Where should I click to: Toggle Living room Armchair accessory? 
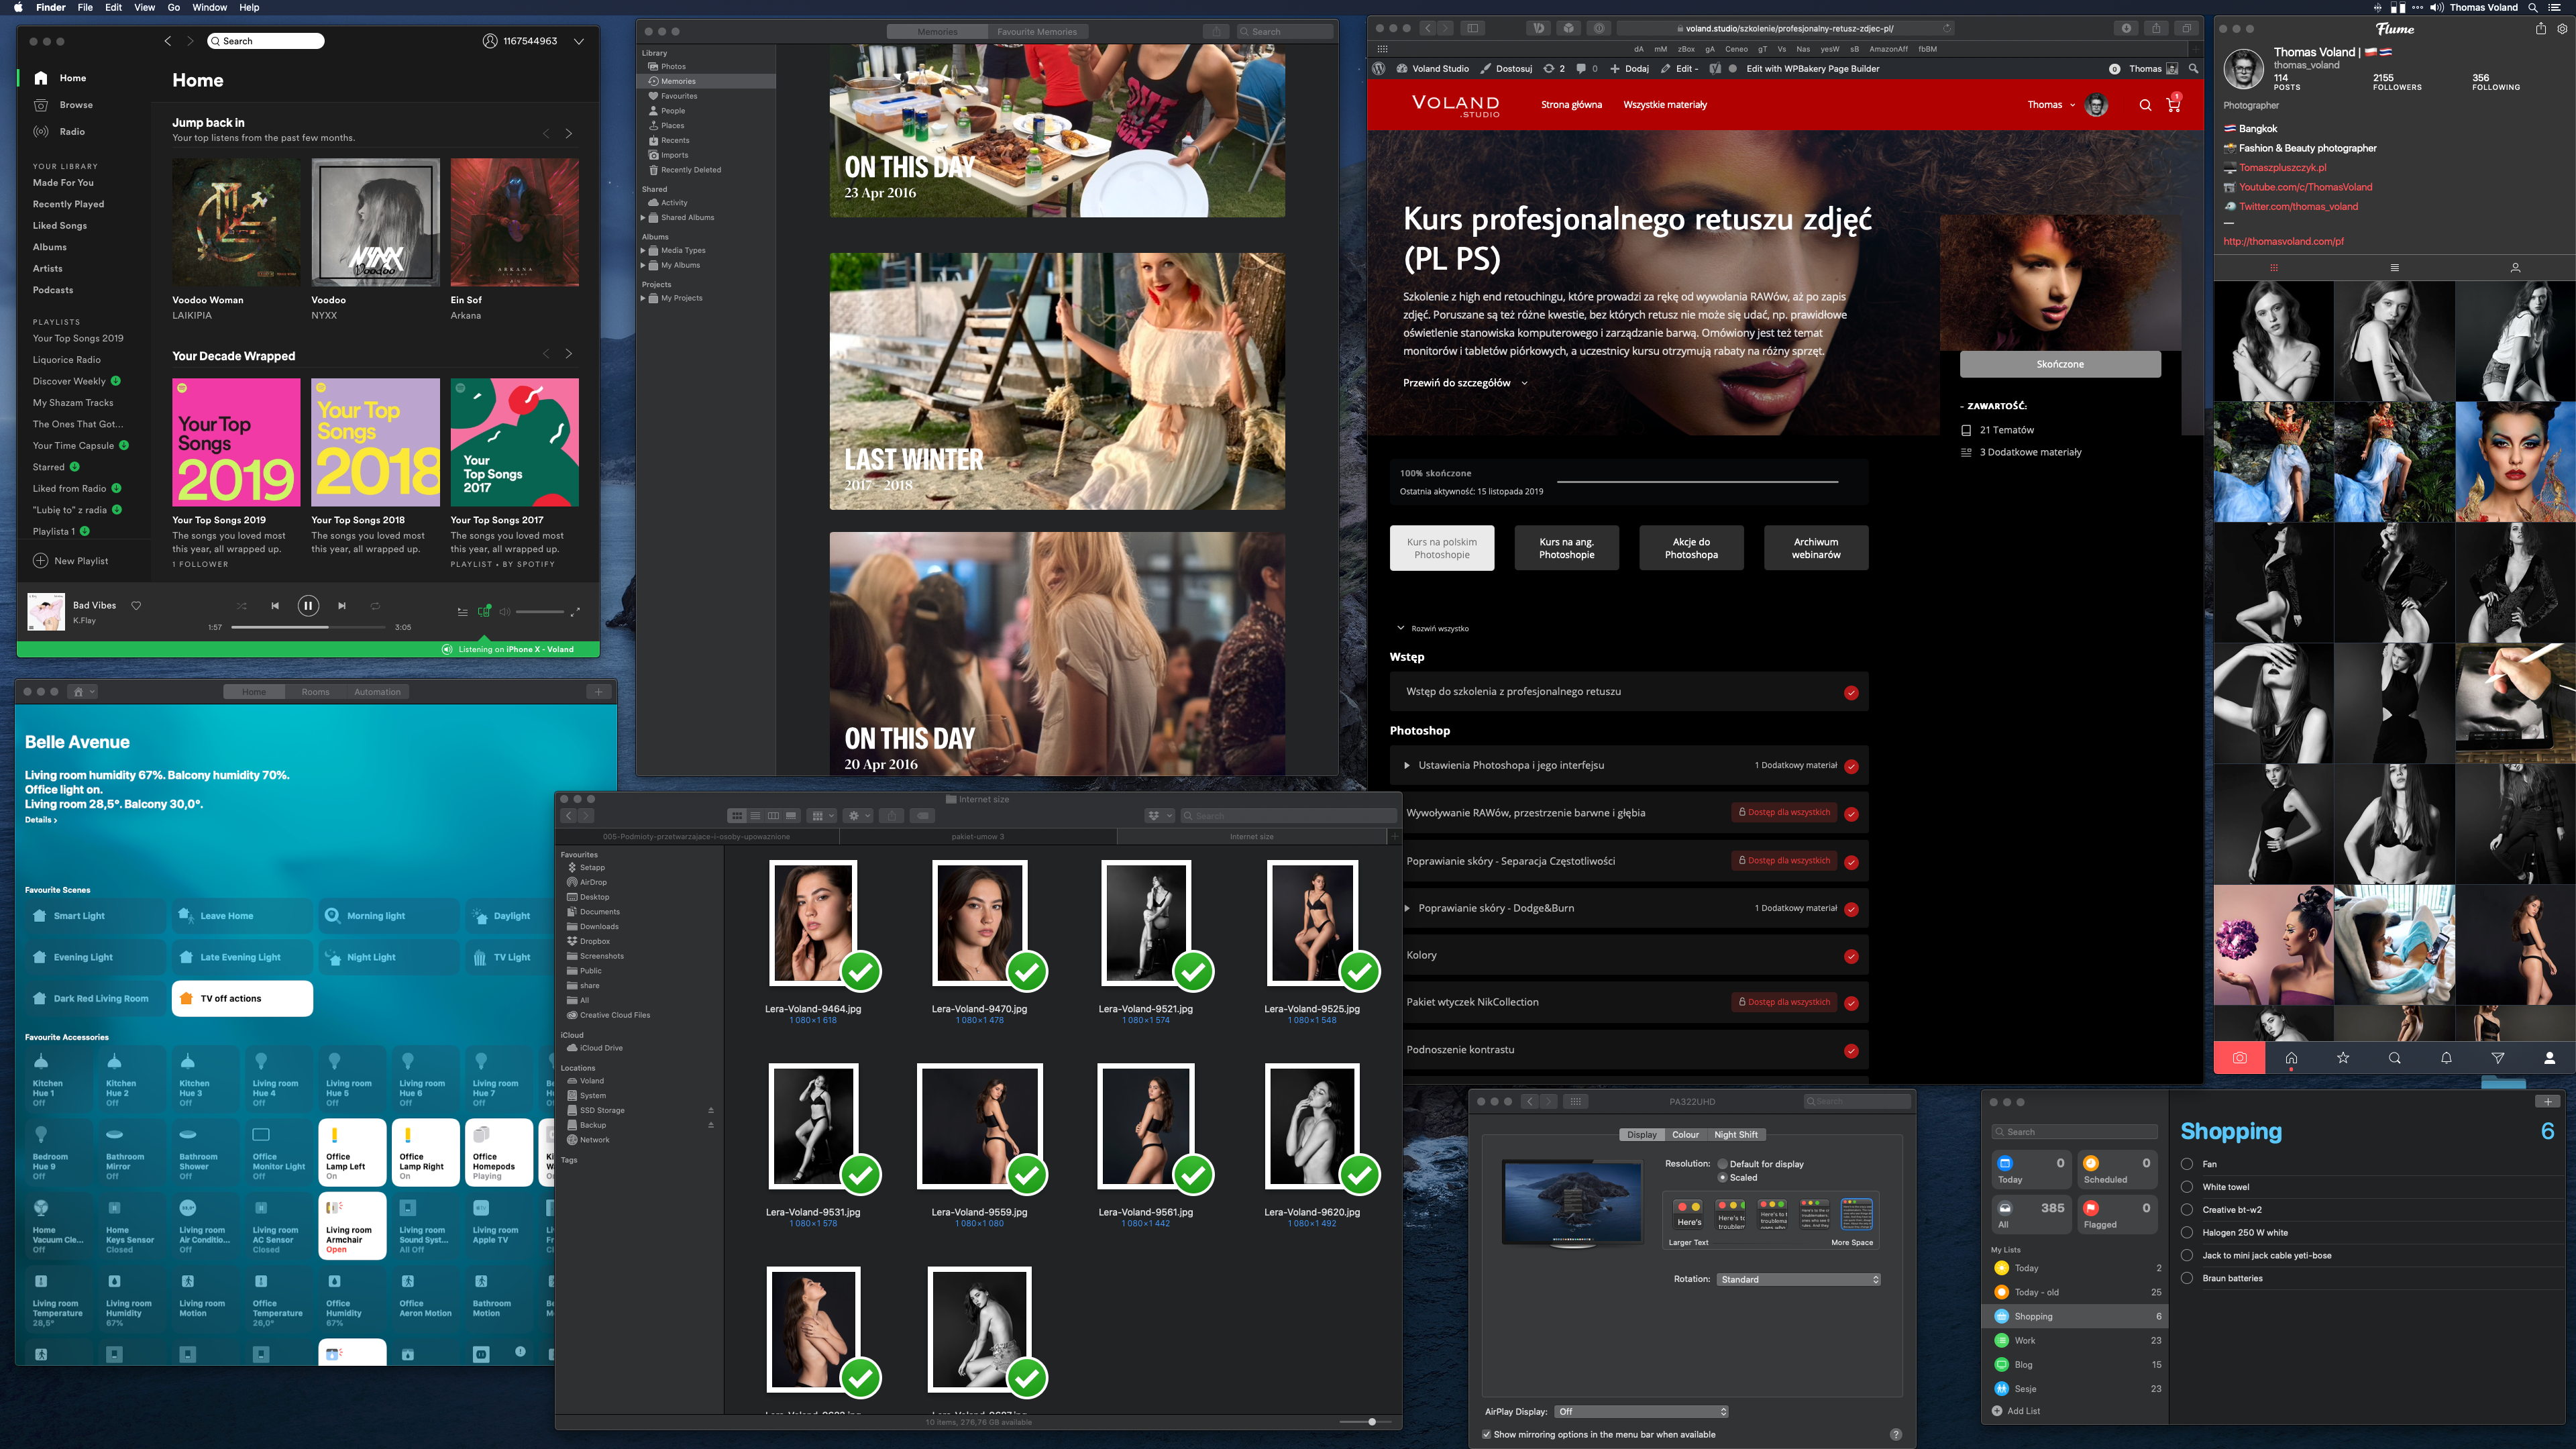pyautogui.click(x=352, y=1226)
